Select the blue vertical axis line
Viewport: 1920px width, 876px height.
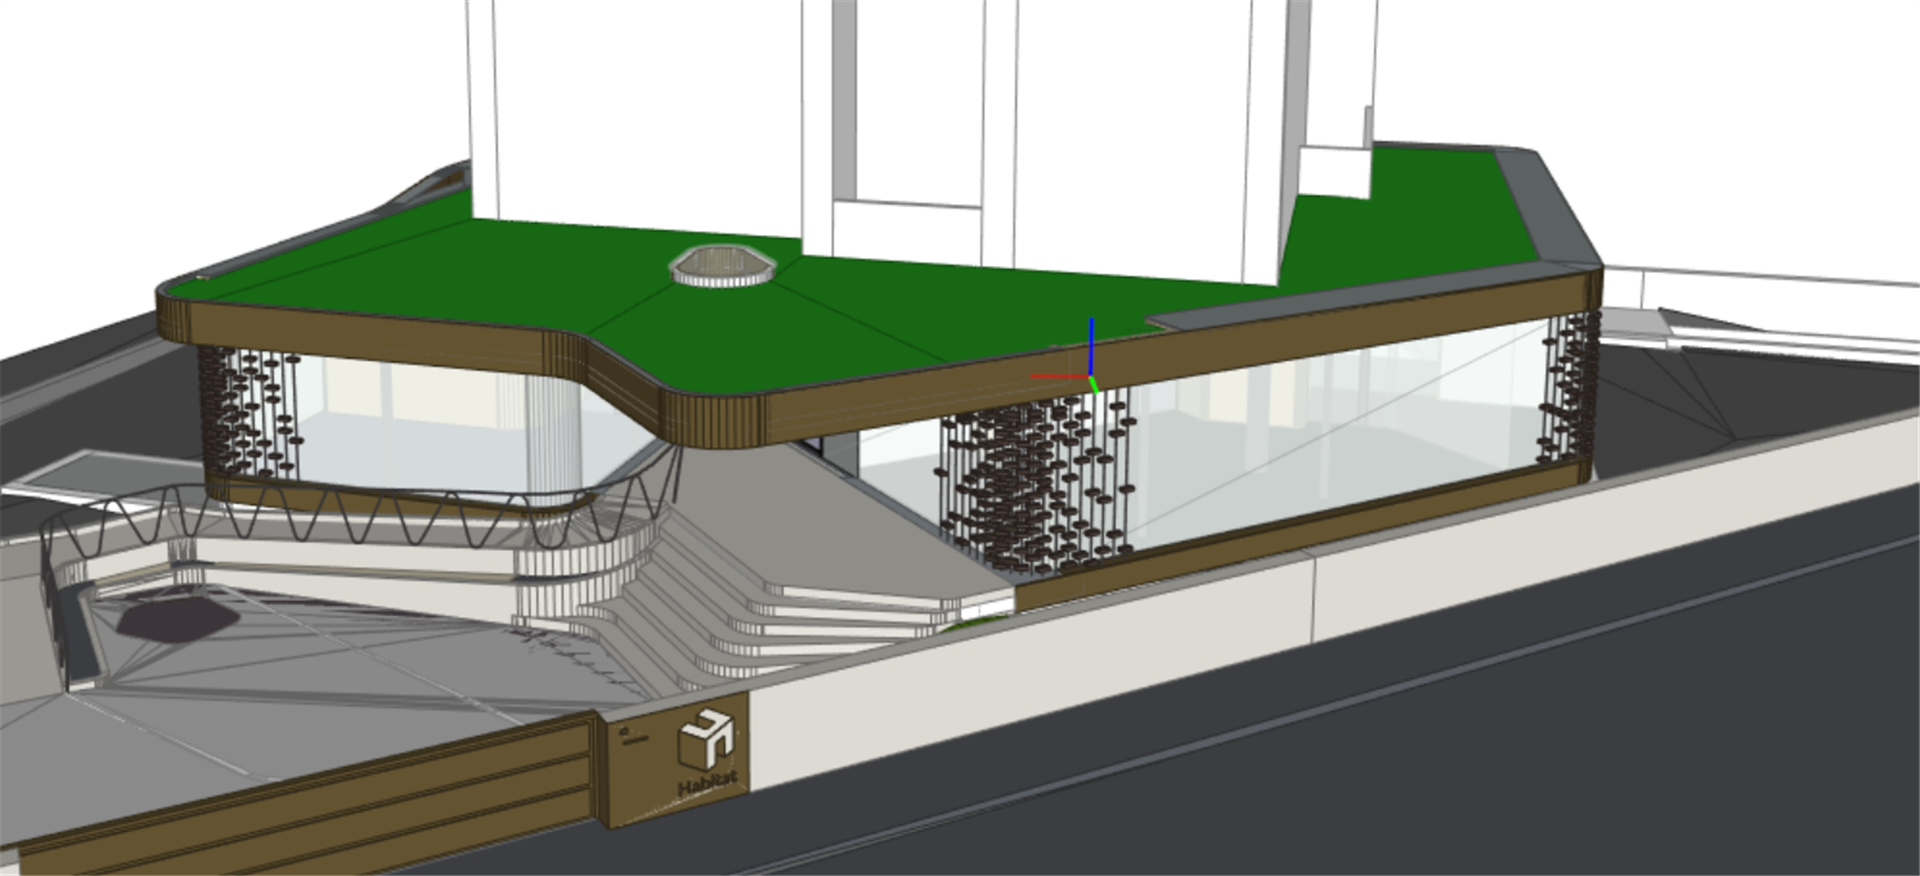[x=1091, y=344]
